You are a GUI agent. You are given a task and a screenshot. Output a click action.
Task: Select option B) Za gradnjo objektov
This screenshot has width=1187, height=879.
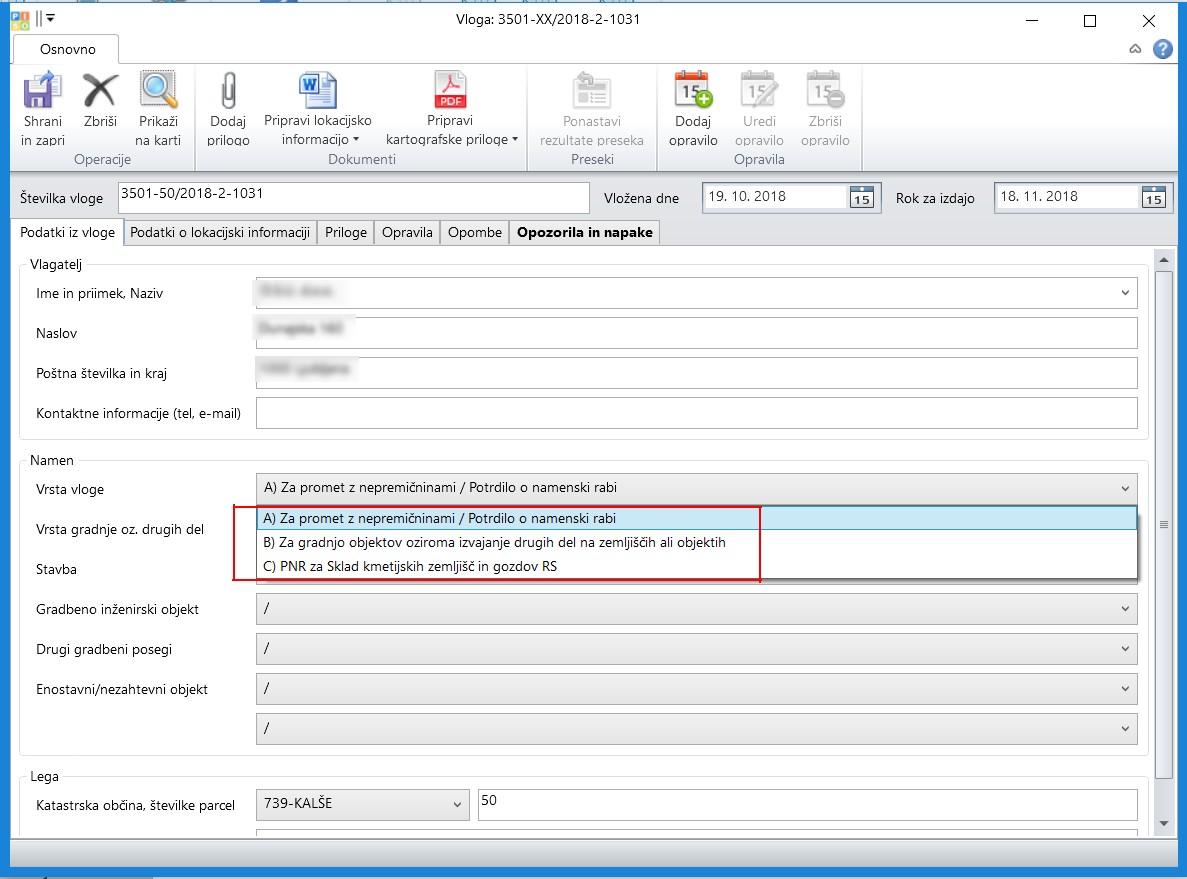click(x=493, y=543)
